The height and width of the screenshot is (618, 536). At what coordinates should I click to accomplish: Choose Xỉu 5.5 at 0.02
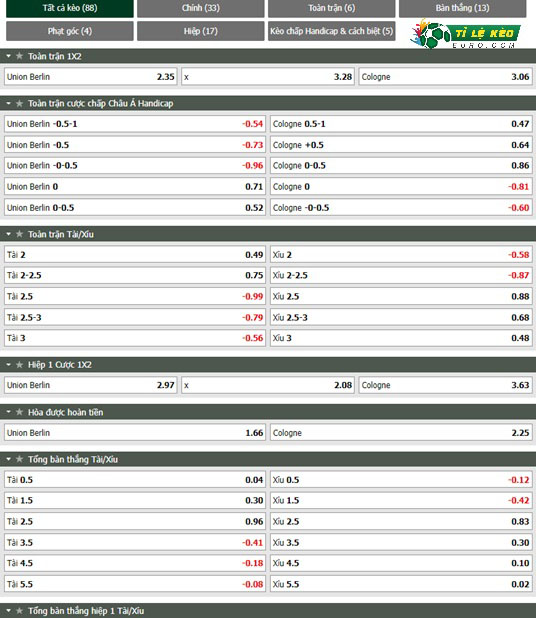(x=401, y=584)
